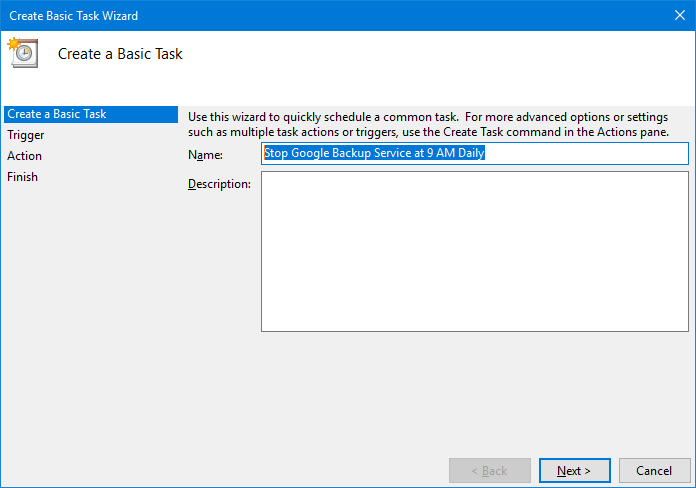Image resolution: width=696 pixels, height=488 pixels.
Task: Select the Finish step in sidebar
Action: (x=22, y=177)
